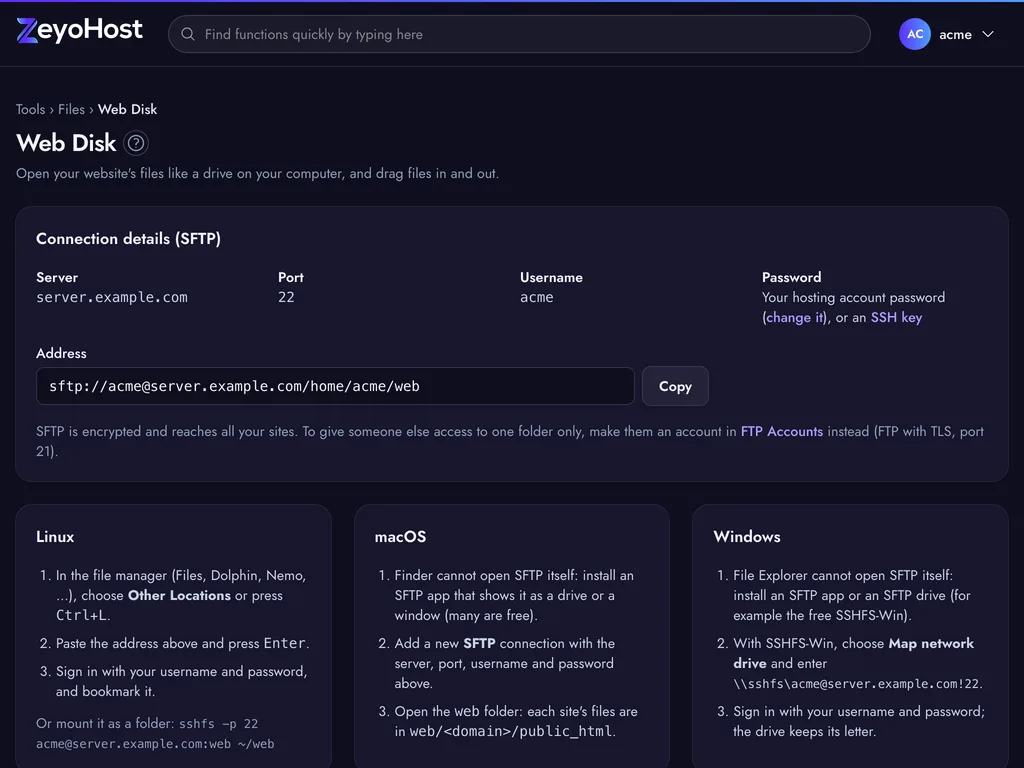1024x768 pixels.
Task: Open the SSH key link
Action: pyautogui.click(x=896, y=317)
